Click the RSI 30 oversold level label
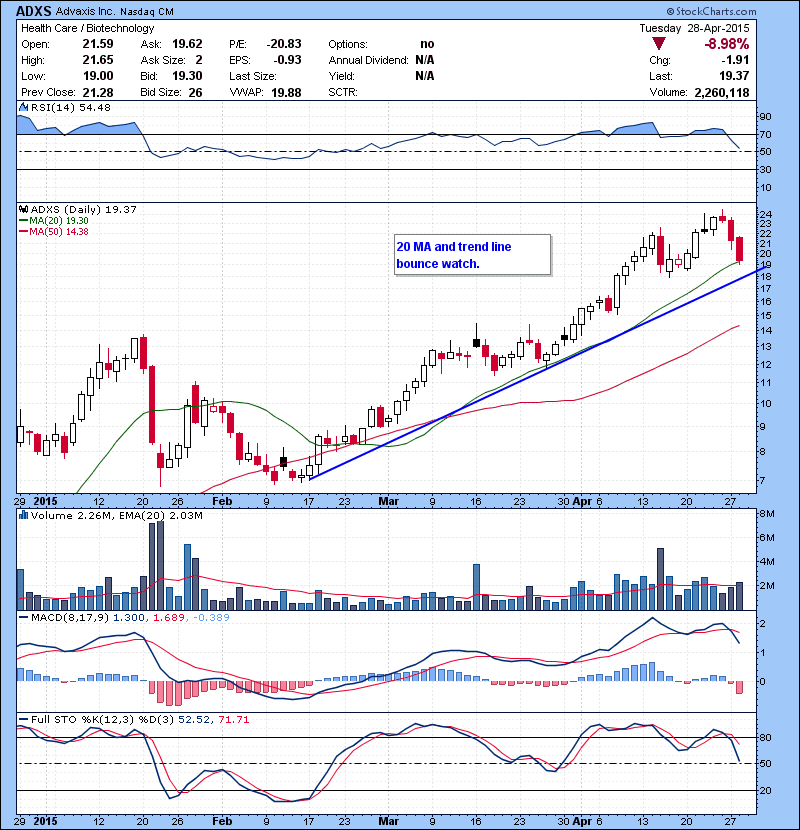800x830 pixels. pyautogui.click(x=766, y=169)
